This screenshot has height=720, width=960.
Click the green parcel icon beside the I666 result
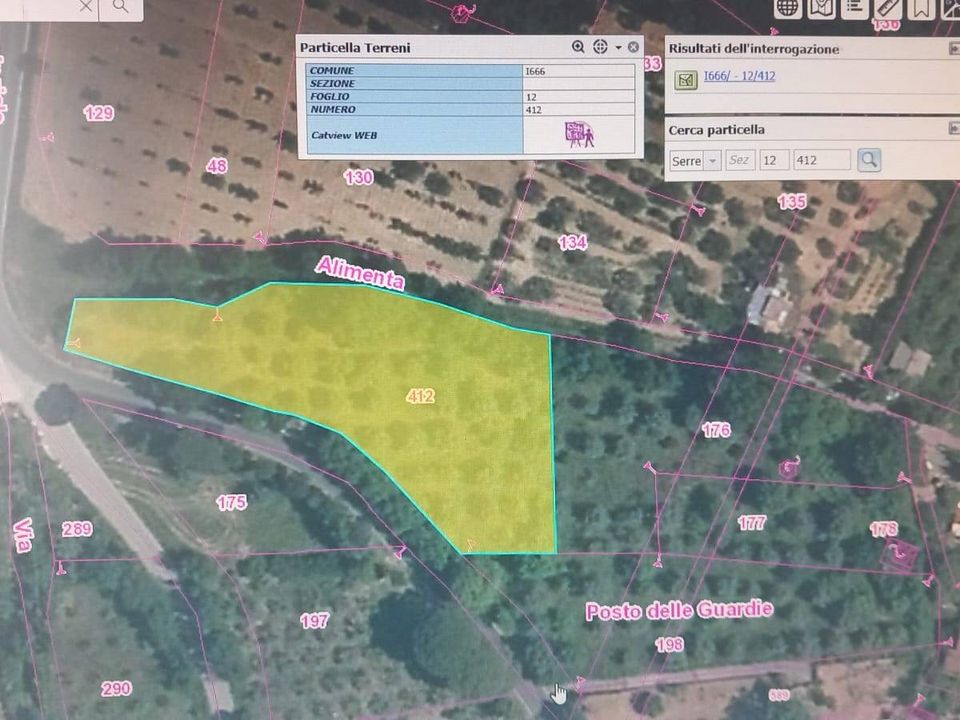[686, 80]
